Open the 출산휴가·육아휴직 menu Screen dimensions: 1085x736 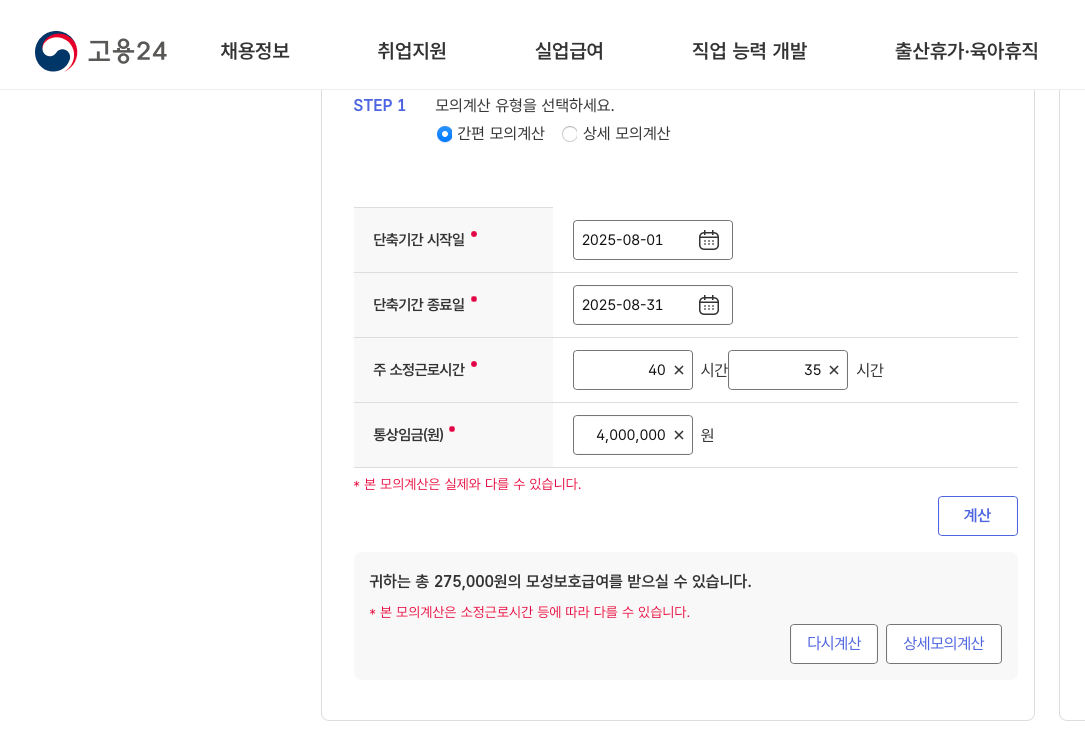click(x=965, y=52)
